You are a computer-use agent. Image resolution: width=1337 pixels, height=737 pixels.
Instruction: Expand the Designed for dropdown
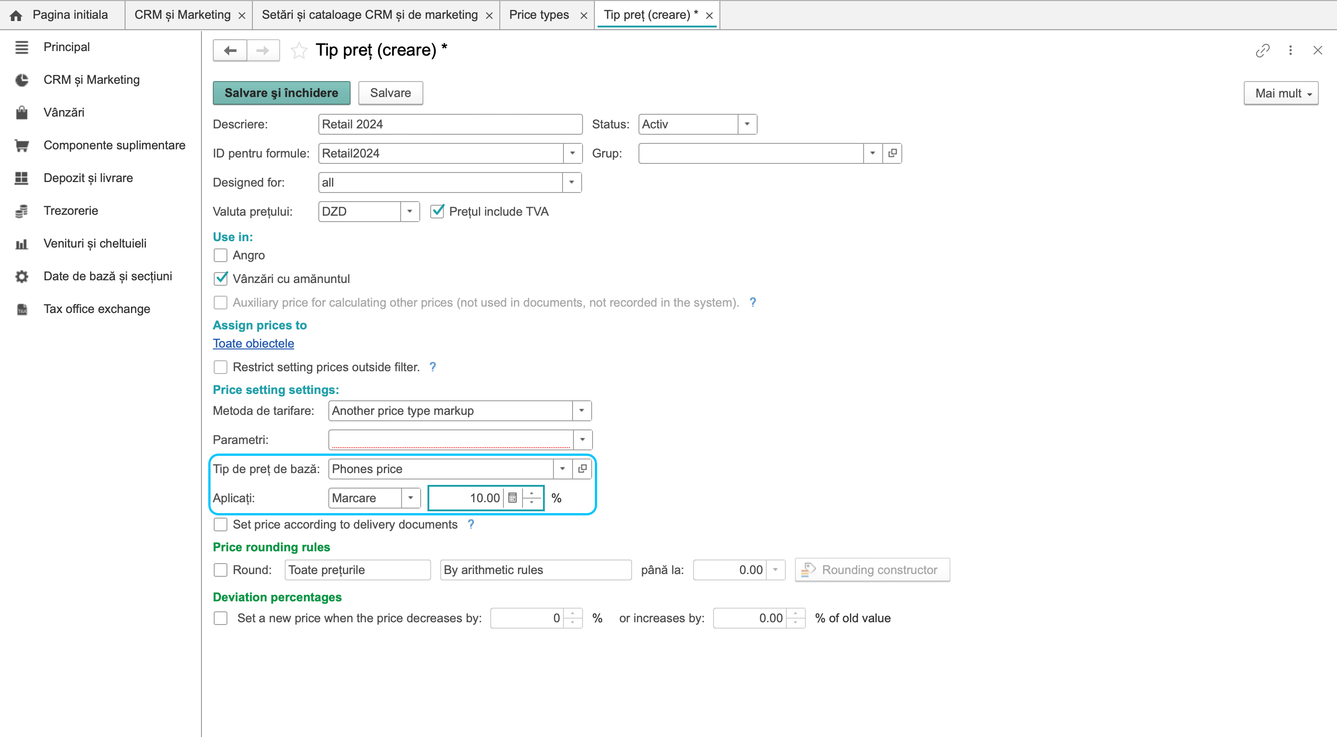coord(572,182)
